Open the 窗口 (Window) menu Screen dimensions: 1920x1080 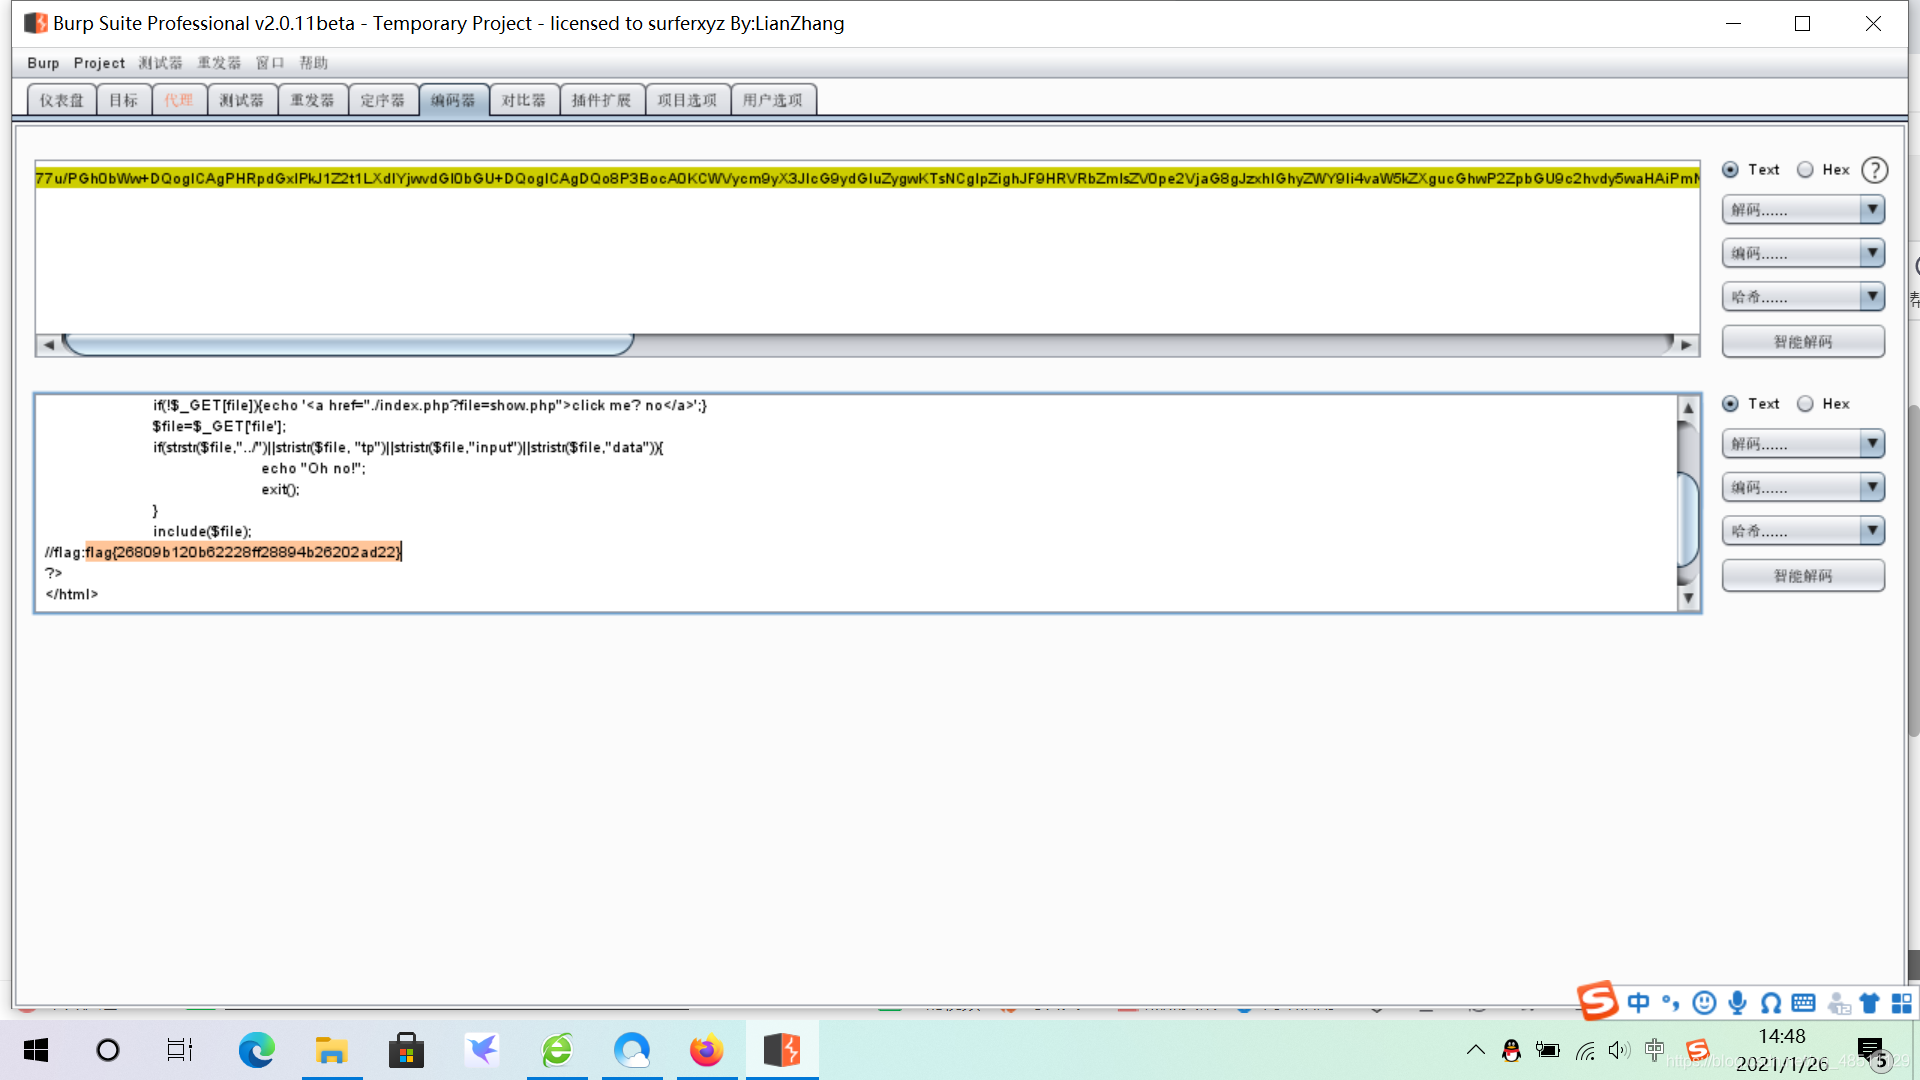click(270, 63)
